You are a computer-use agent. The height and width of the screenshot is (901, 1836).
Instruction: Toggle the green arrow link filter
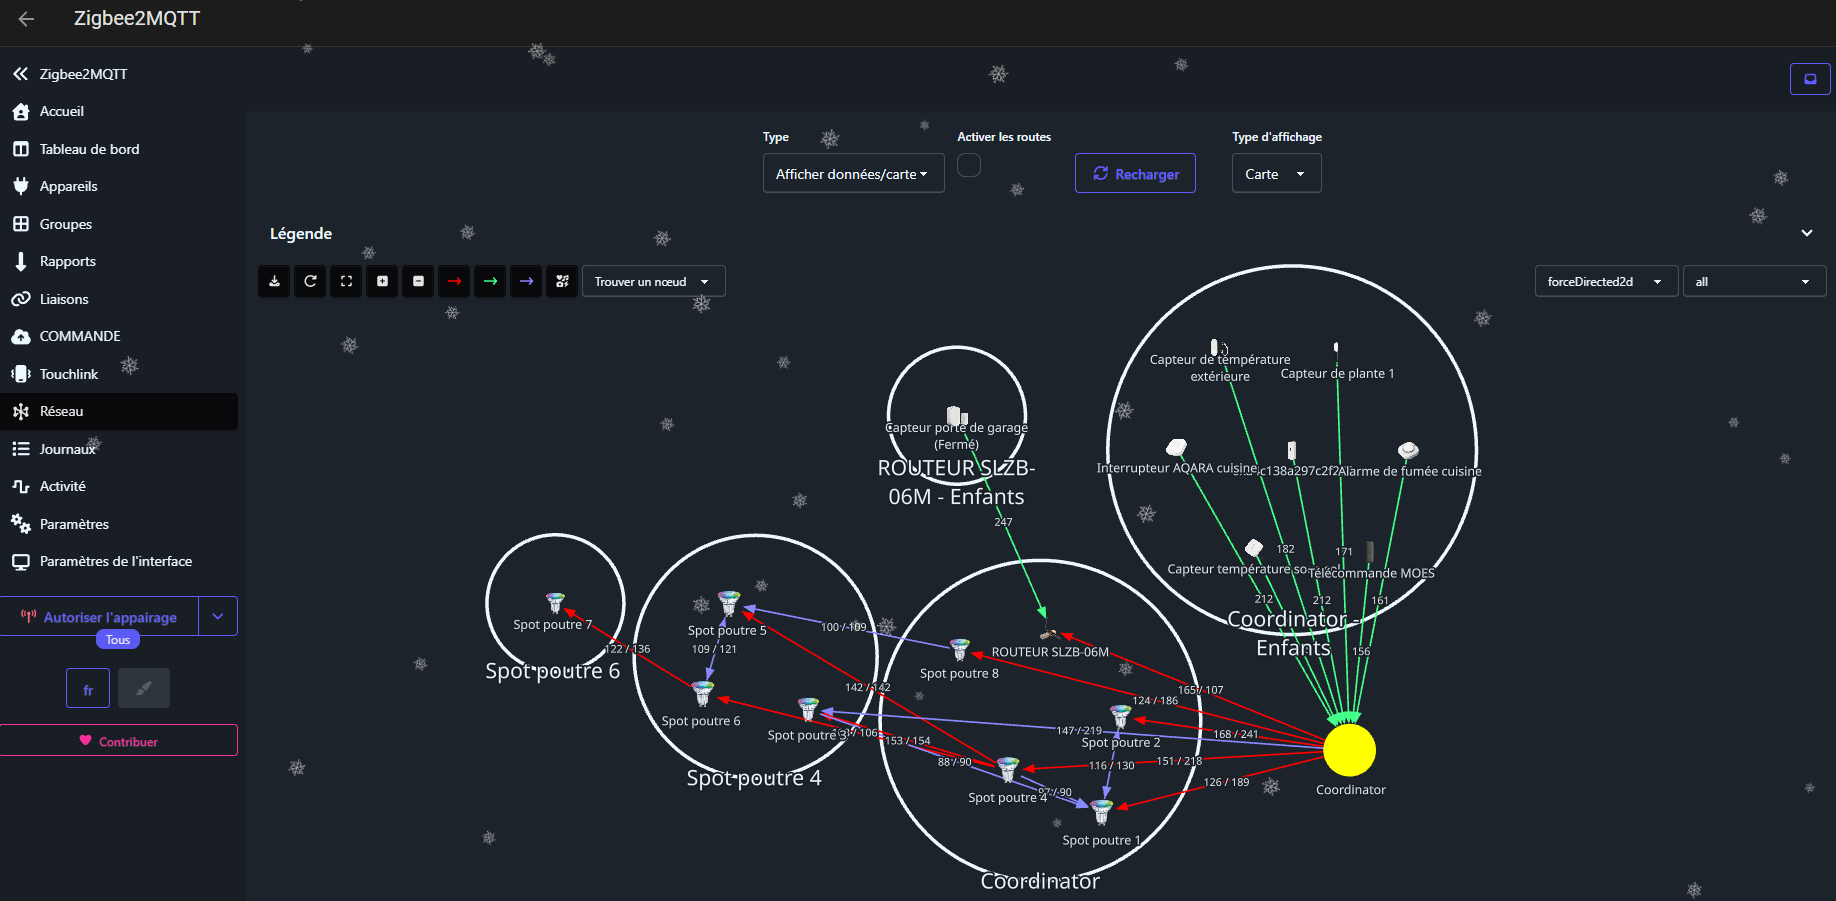490,282
